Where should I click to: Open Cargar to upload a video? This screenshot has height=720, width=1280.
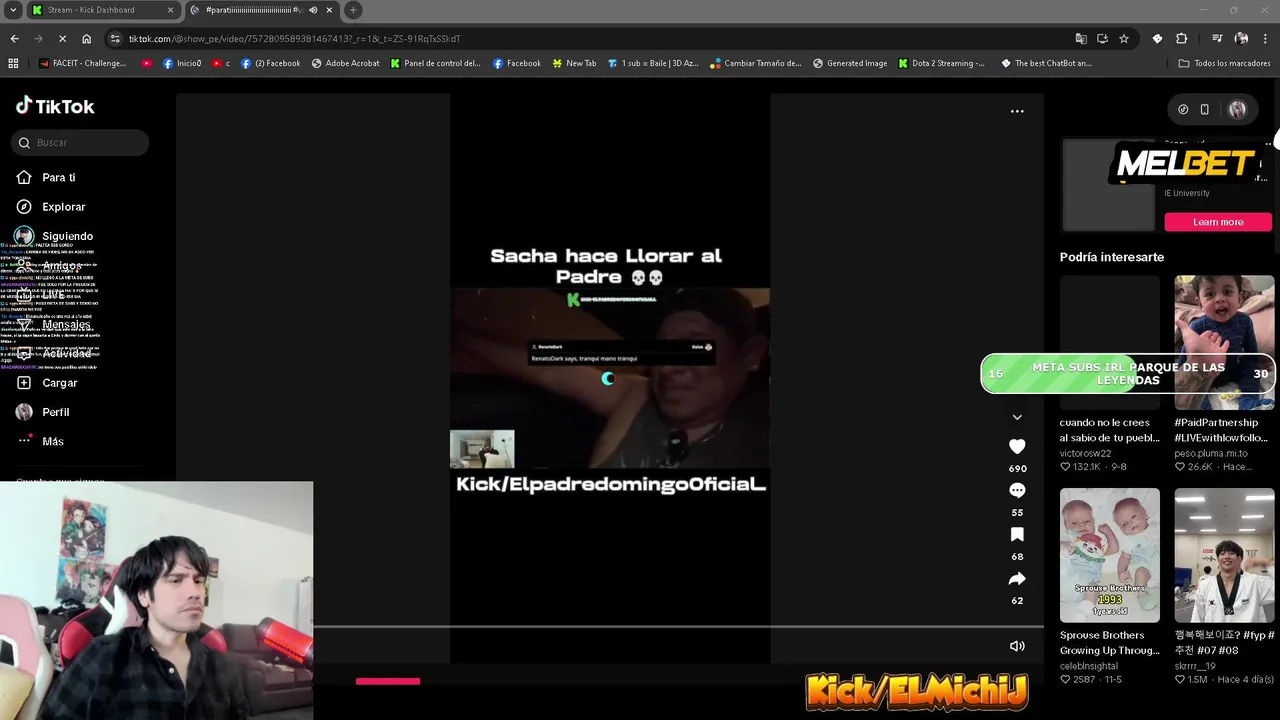59,383
